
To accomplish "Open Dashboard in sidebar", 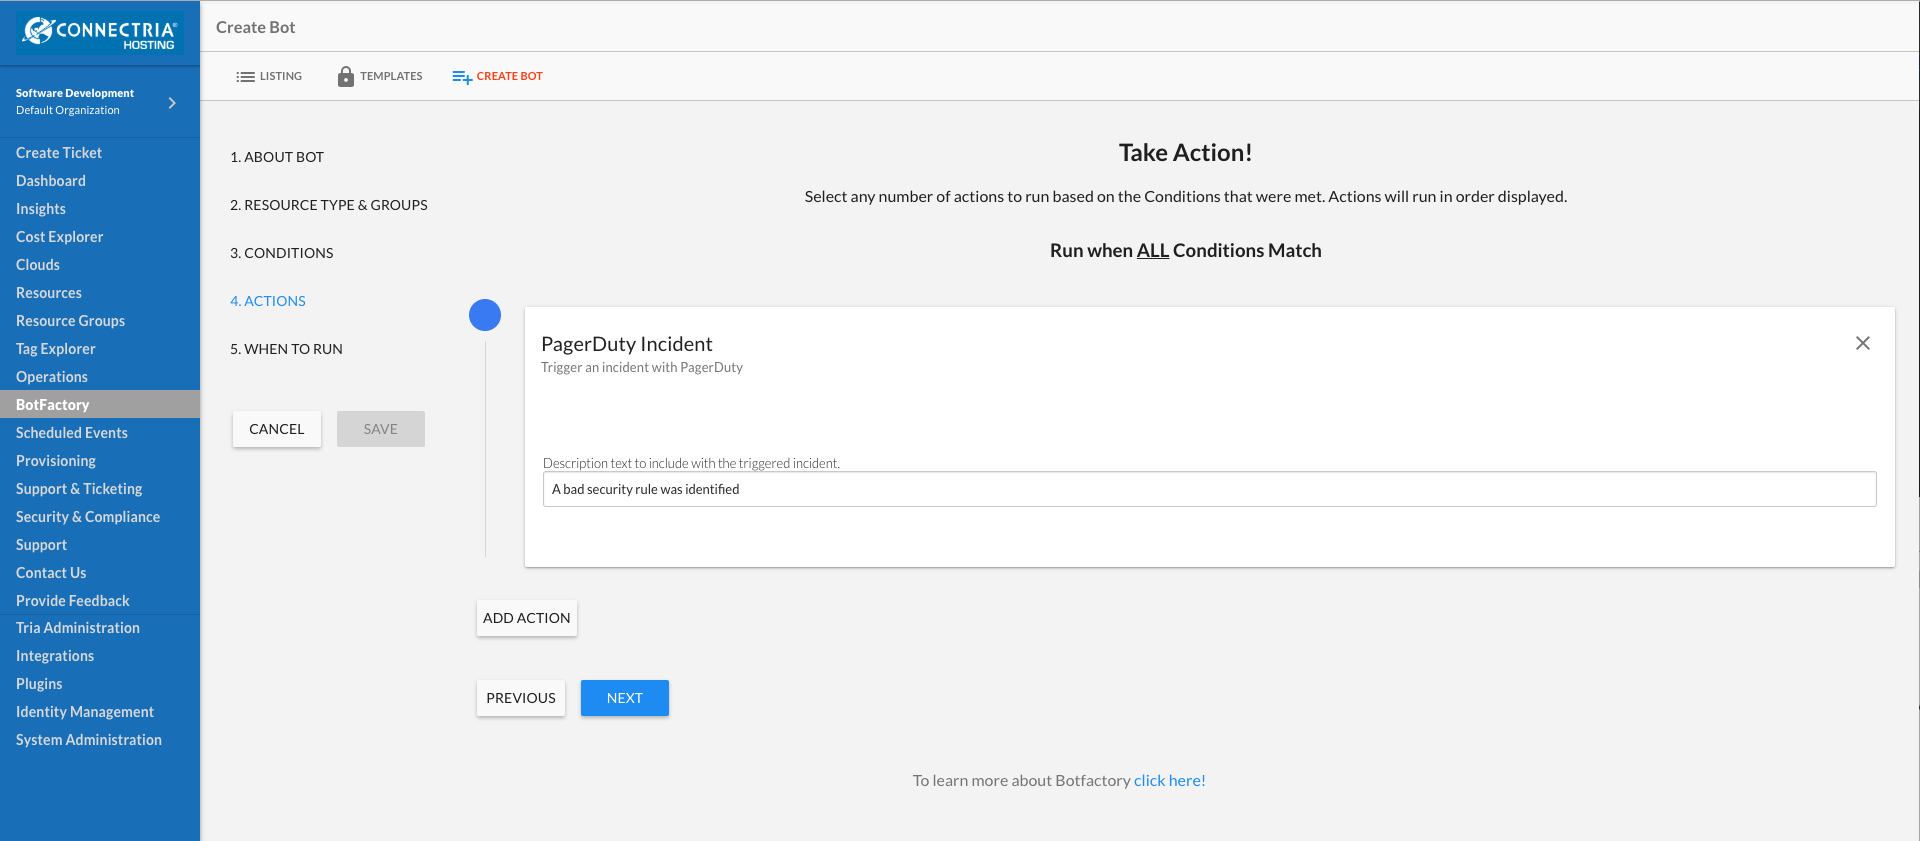I will 51,181.
